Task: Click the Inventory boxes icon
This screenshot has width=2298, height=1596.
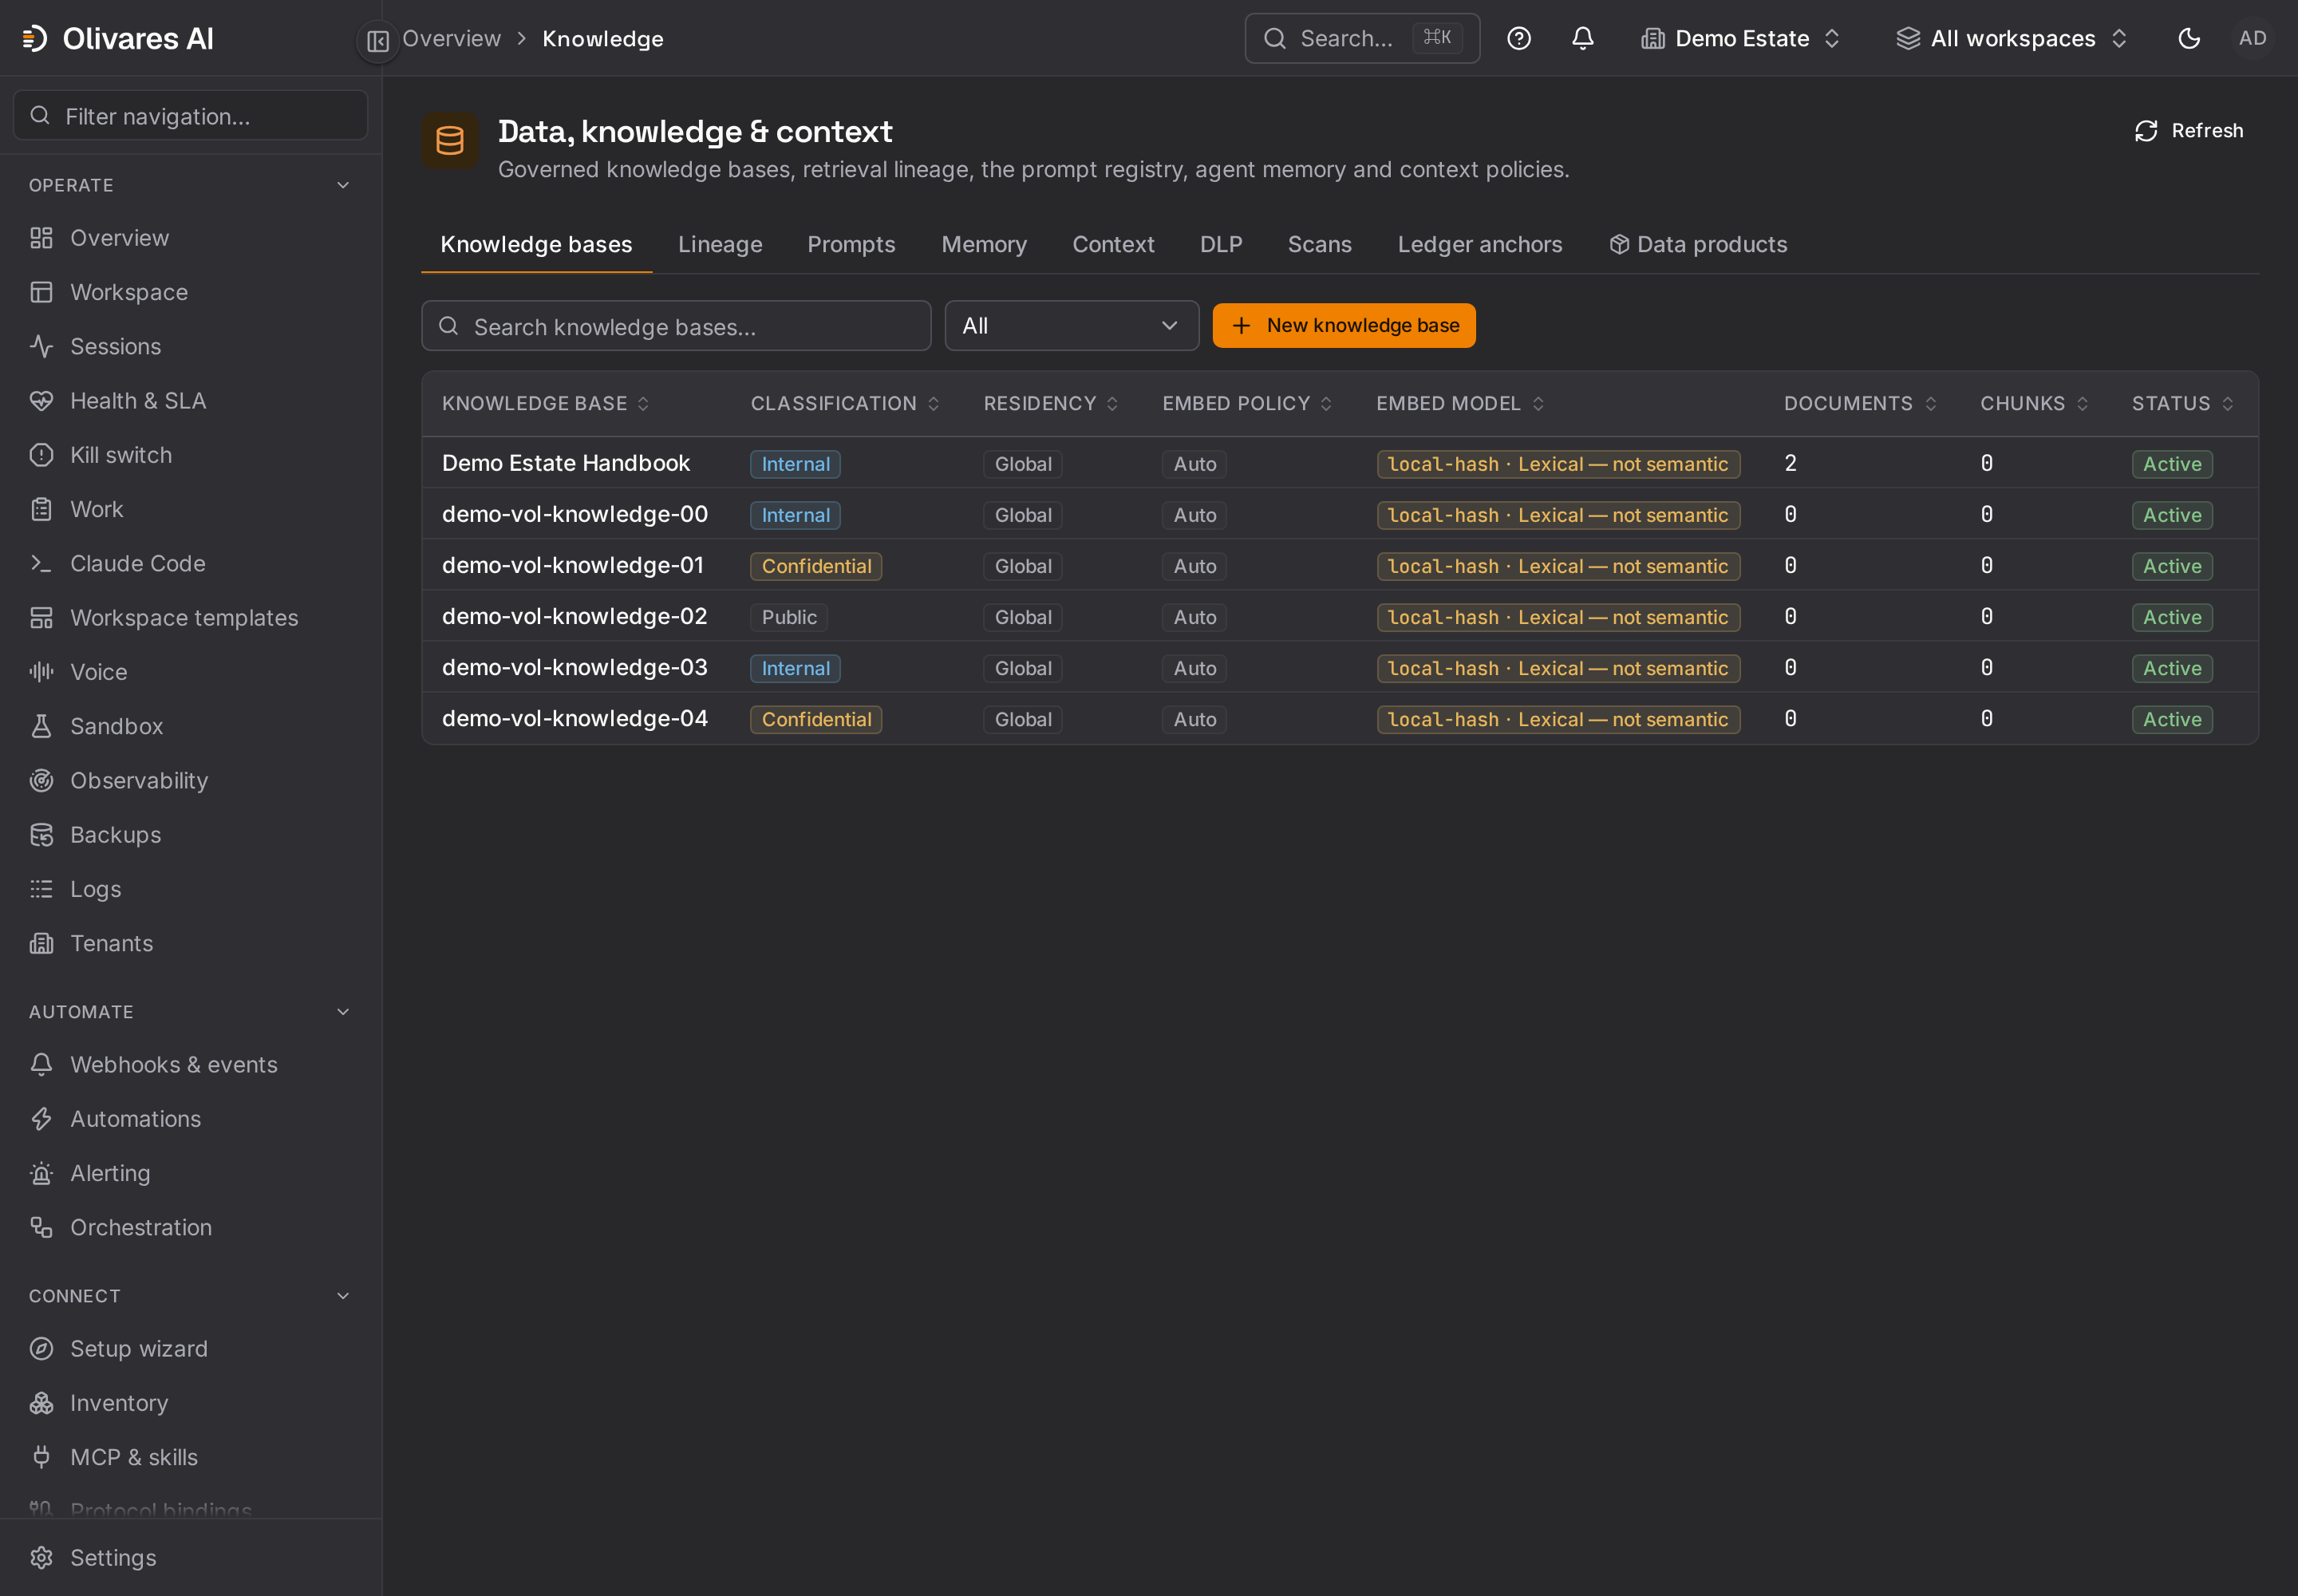Action: [x=41, y=1403]
